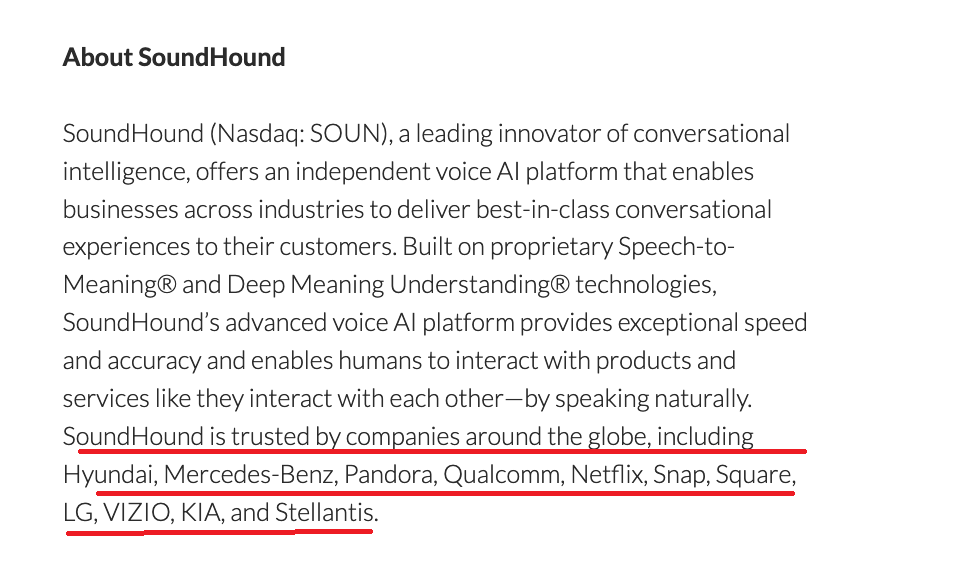
Task: Click the Deep Meaning Understanding® phrase
Action: [398, 285]
